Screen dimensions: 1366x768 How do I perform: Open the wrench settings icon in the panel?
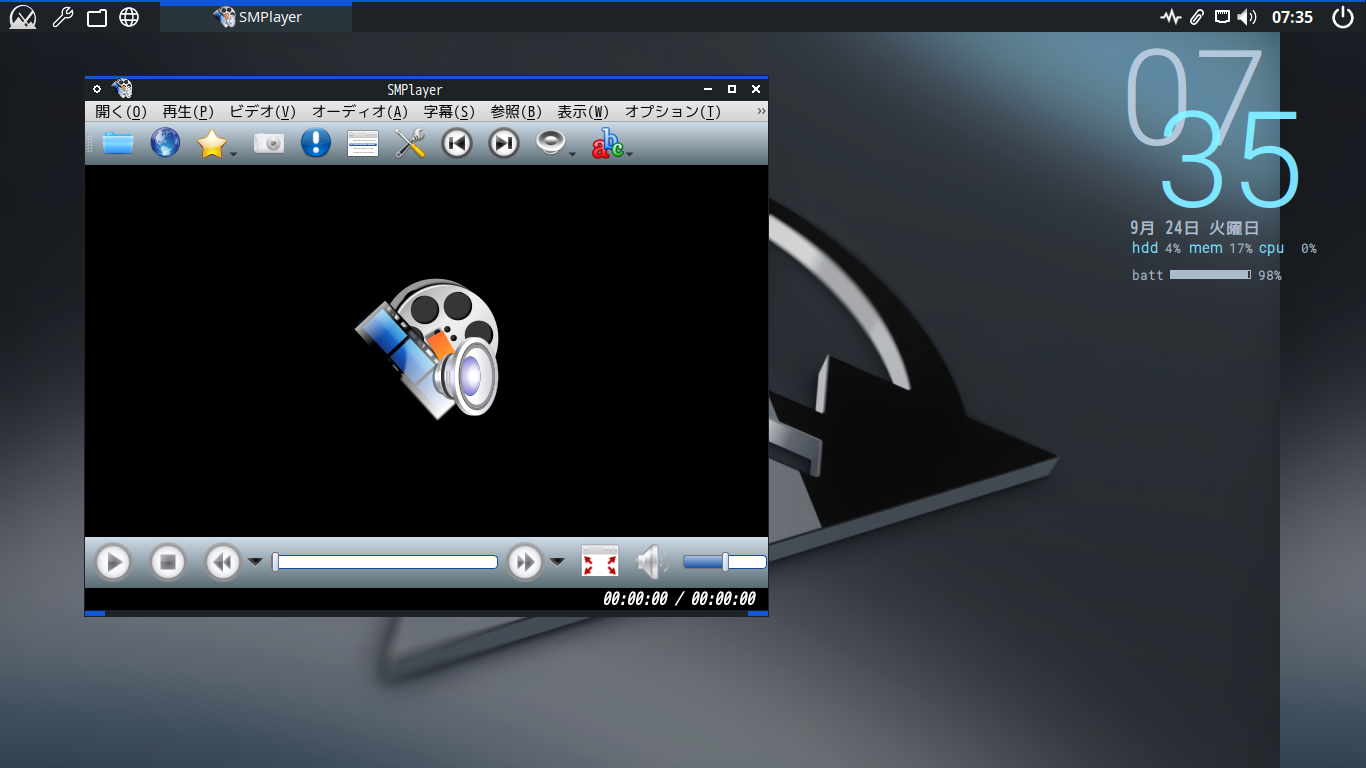point(62,17)
